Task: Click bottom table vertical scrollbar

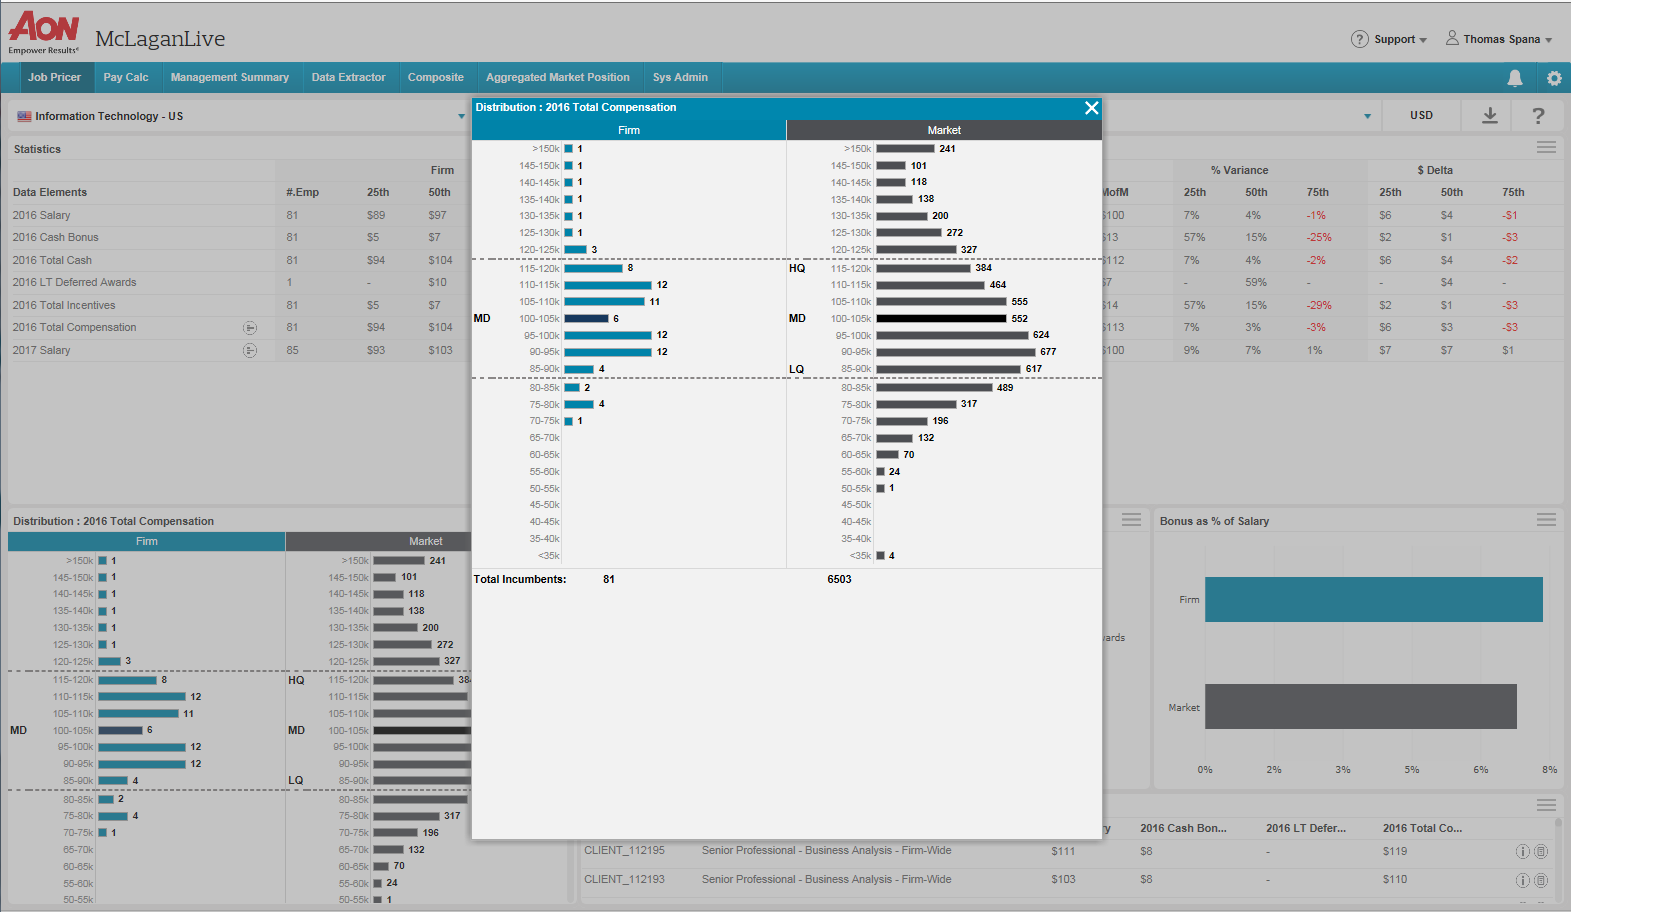Action: (x=1558, y=860)
